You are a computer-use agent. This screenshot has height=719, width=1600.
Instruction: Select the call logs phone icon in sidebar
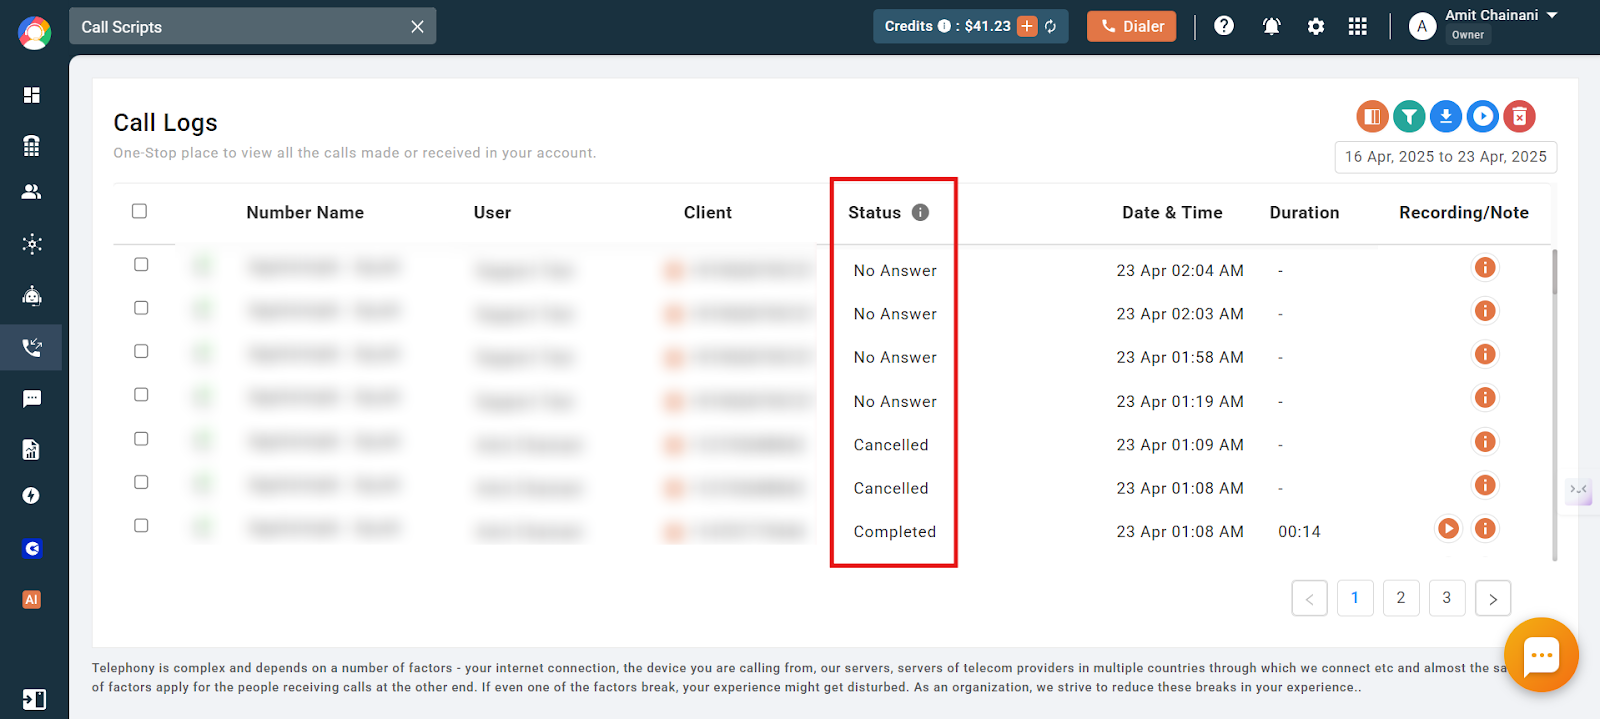(x=32, y=348)
